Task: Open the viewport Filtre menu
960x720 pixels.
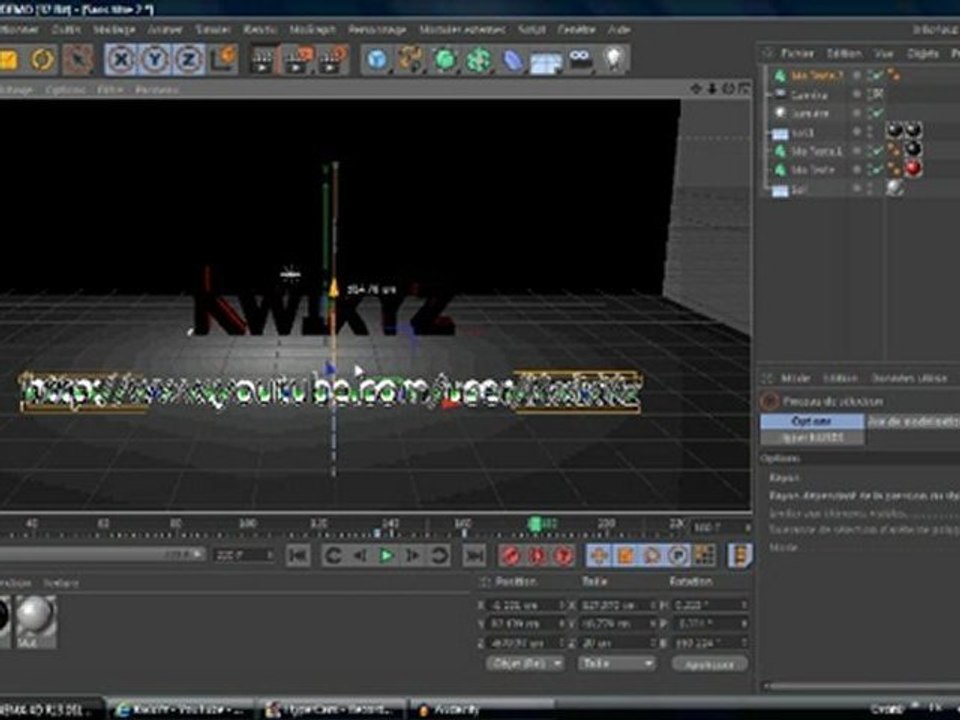Action: point(110,89)
